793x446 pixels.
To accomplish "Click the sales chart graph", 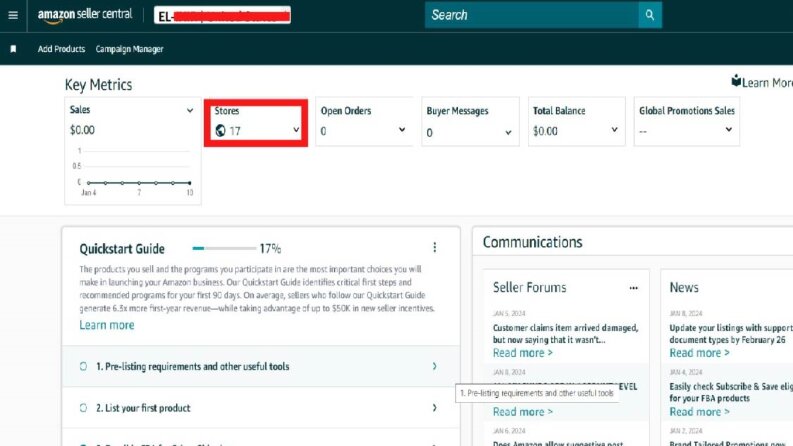I will coord(134,172).
